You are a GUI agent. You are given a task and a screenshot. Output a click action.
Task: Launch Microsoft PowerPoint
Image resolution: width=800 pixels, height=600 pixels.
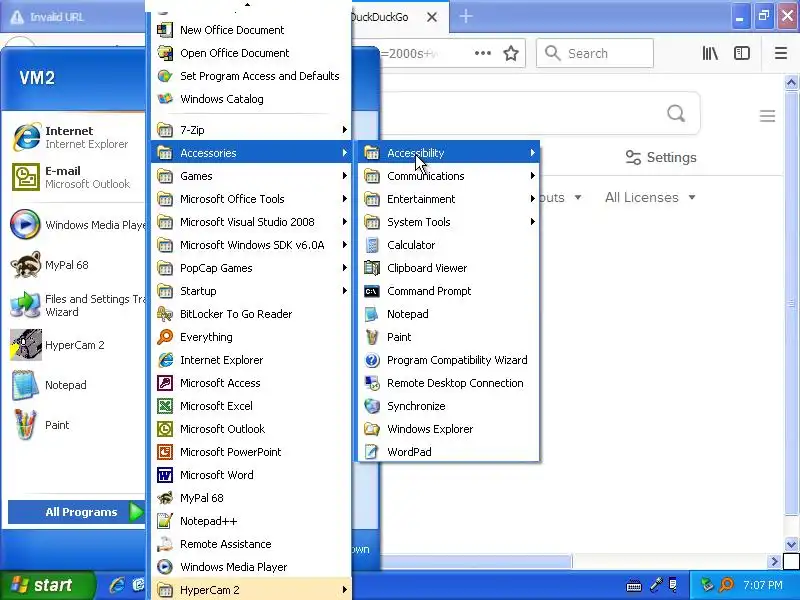pyautogui.click(x=251, y=452)
